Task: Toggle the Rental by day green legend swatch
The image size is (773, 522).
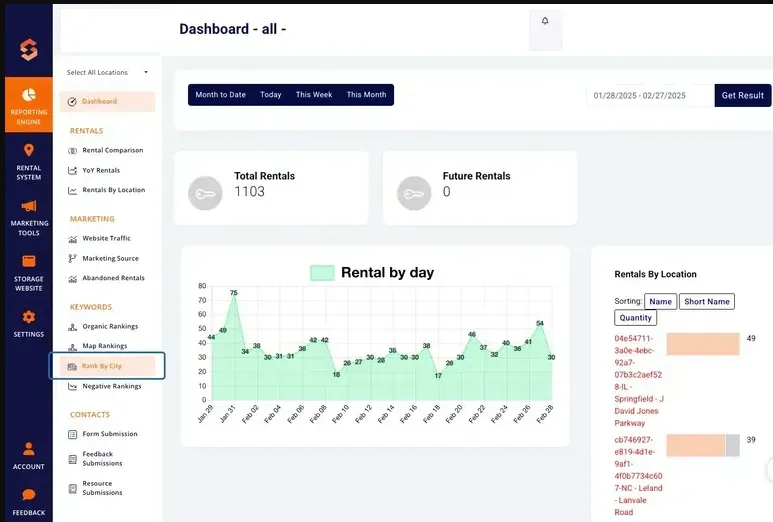Action: 322,273
